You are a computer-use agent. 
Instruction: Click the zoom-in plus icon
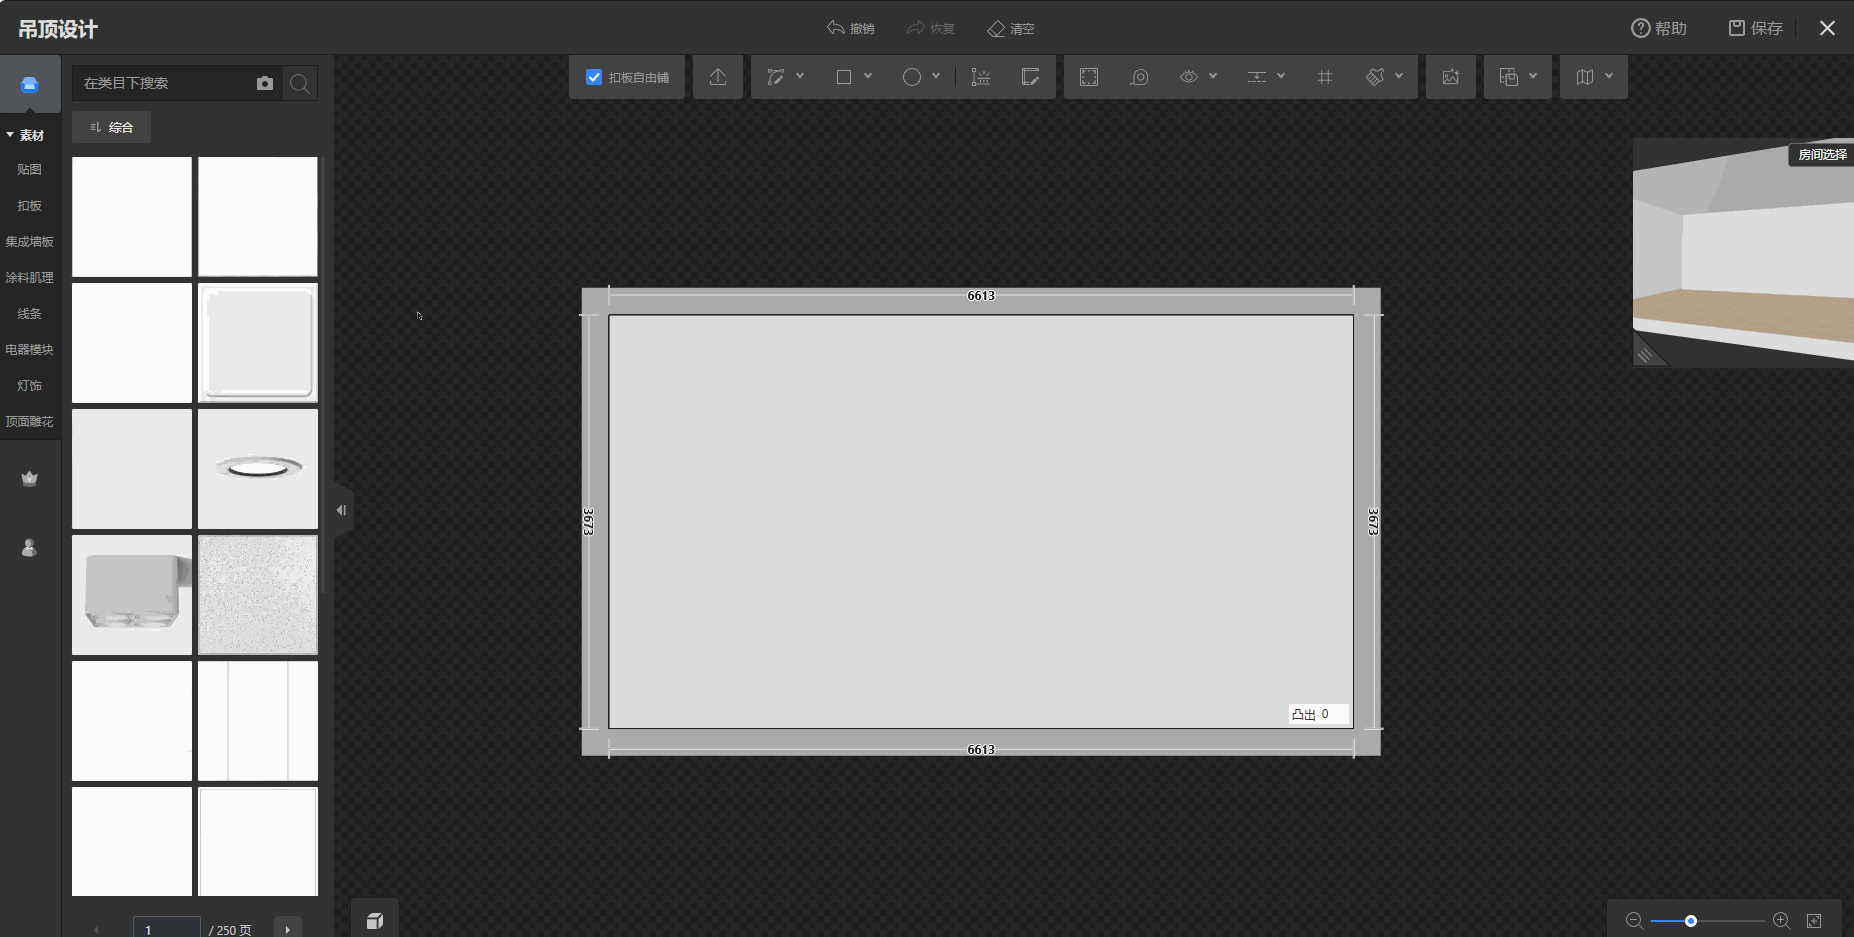(1781, 920)
